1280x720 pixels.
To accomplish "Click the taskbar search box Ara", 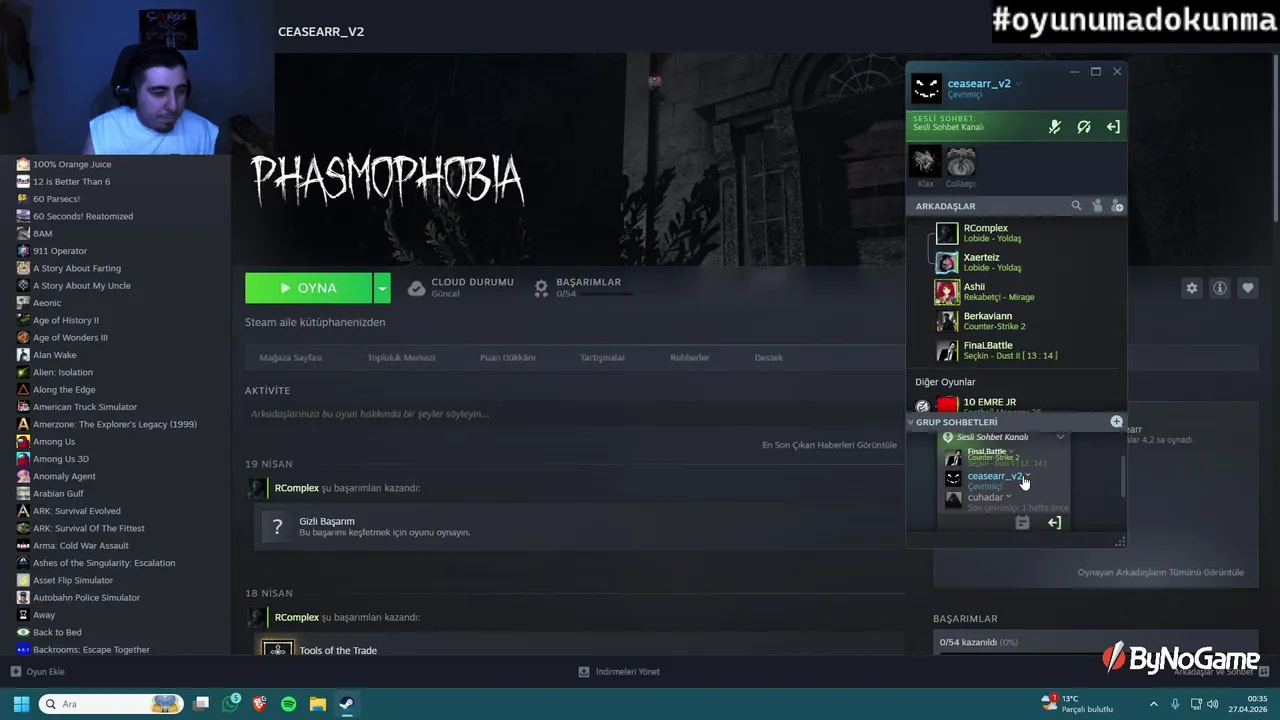I will point(111,704).
